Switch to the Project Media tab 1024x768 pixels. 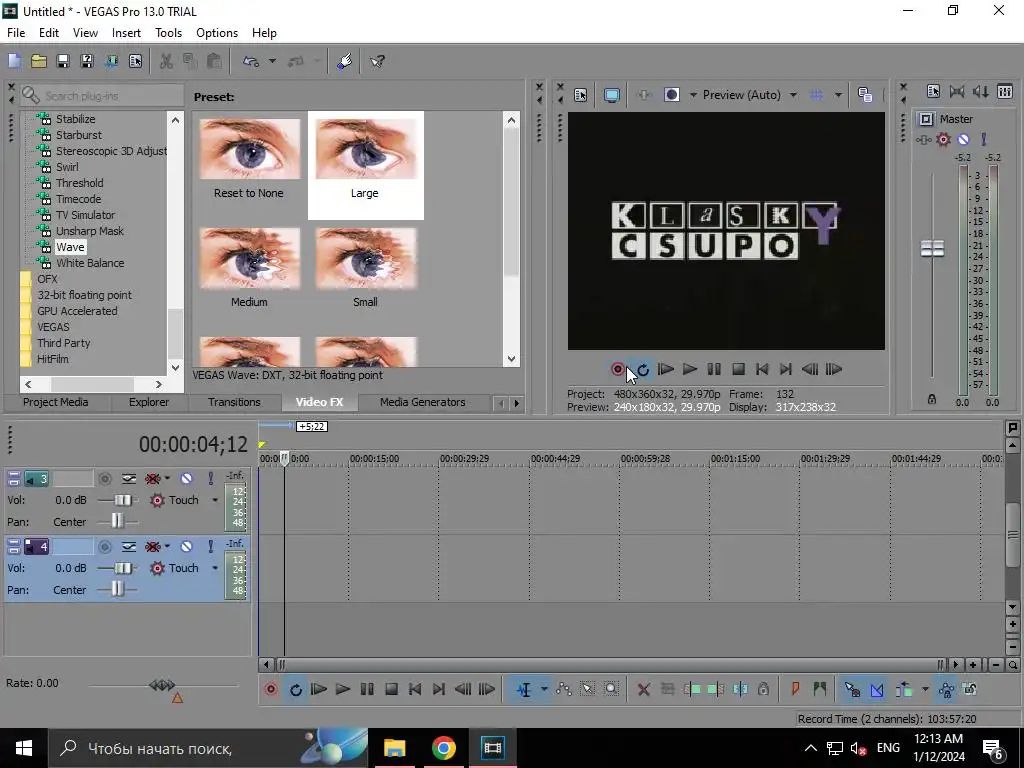[56, 402]
